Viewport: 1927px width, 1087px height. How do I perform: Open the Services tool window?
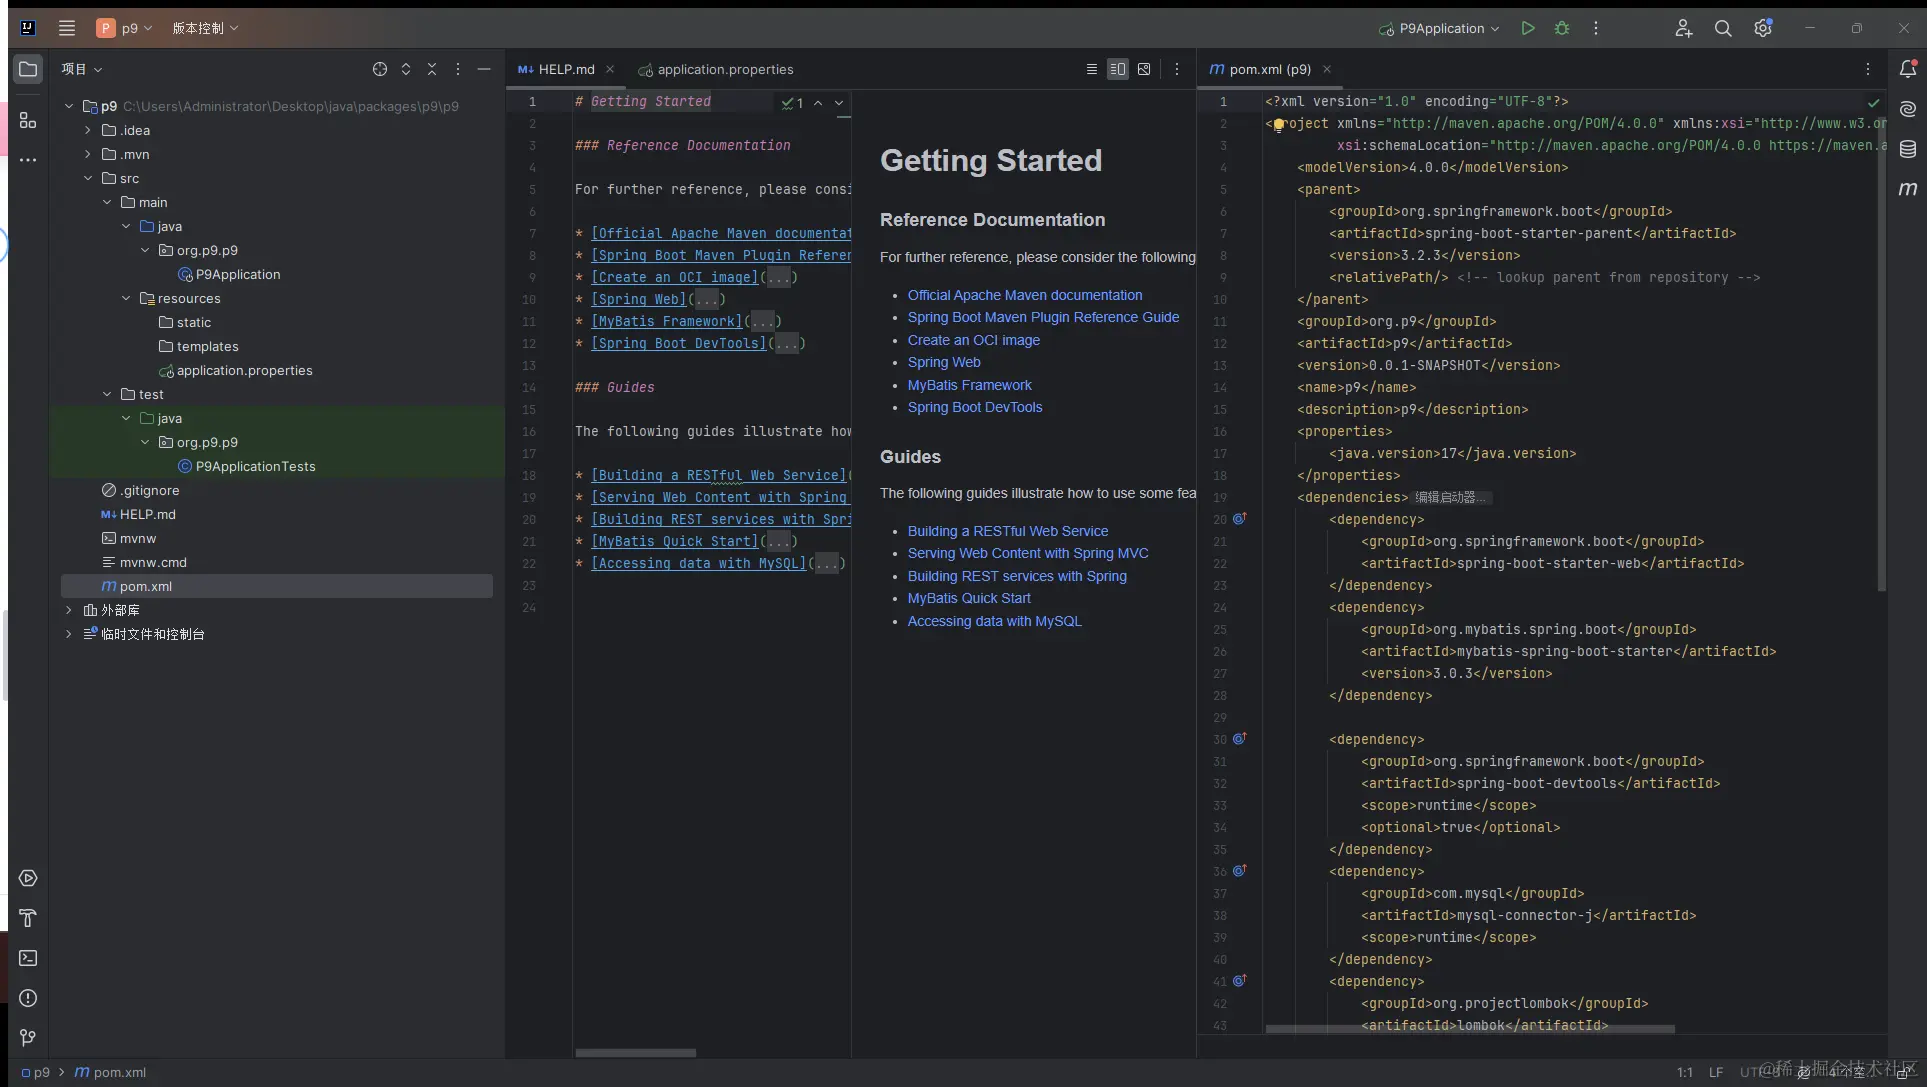(28, 878)
